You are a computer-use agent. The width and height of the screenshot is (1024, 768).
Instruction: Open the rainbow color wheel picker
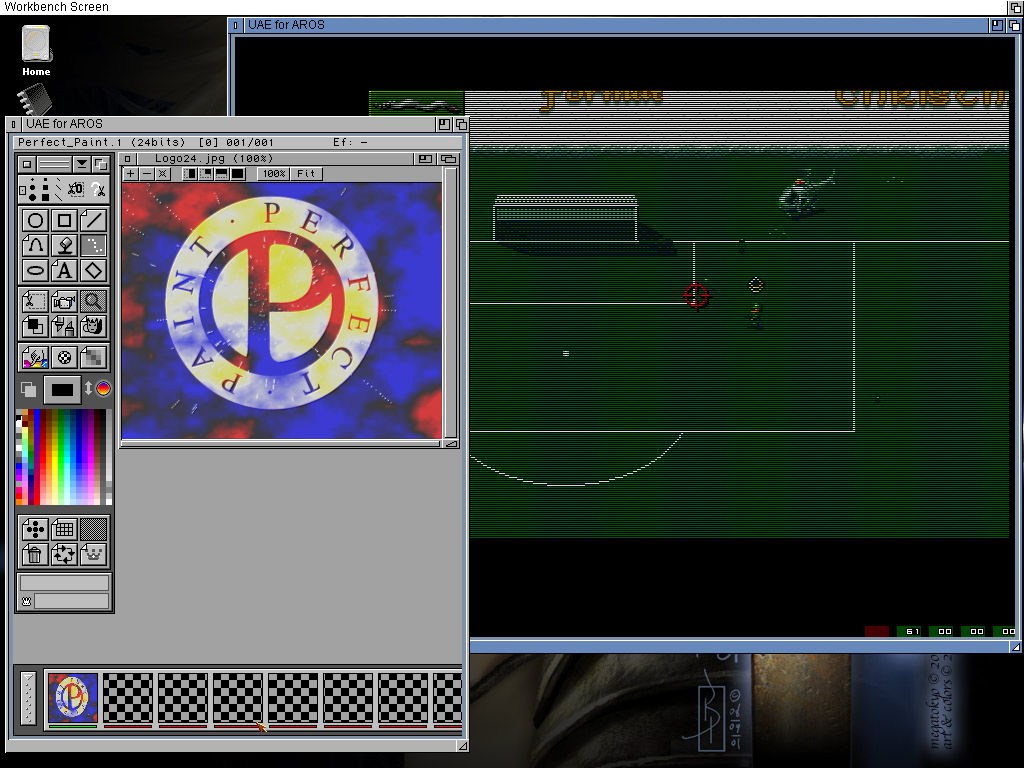[103, 389]
